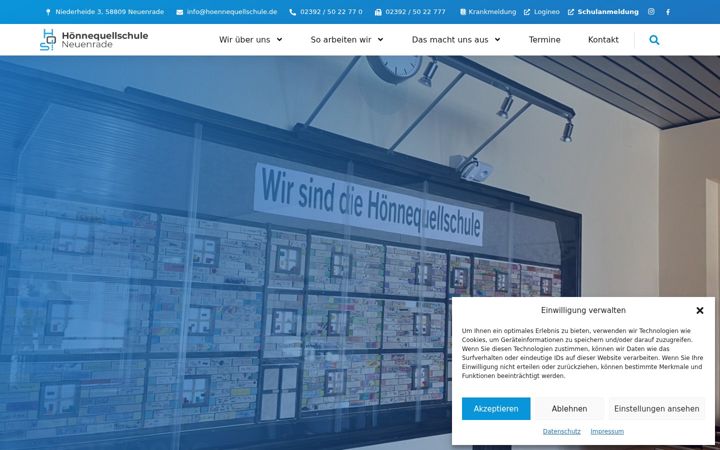The image size is (720, 450).
Task: Open the Wir über uns menu
Action: pyautogui.click(x=244, y=39)
